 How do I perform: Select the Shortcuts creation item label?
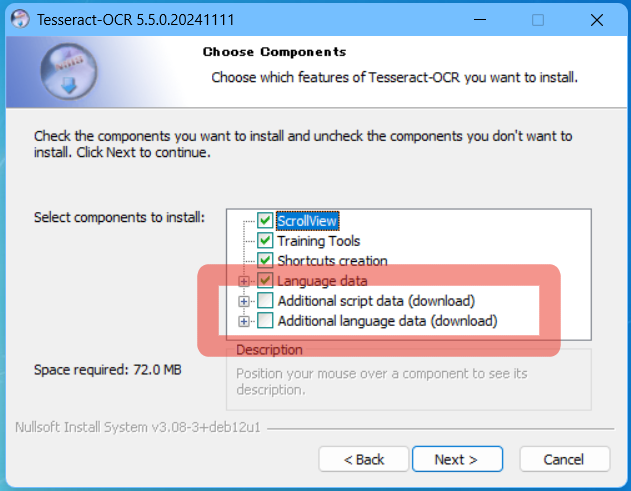coord(332,261)
